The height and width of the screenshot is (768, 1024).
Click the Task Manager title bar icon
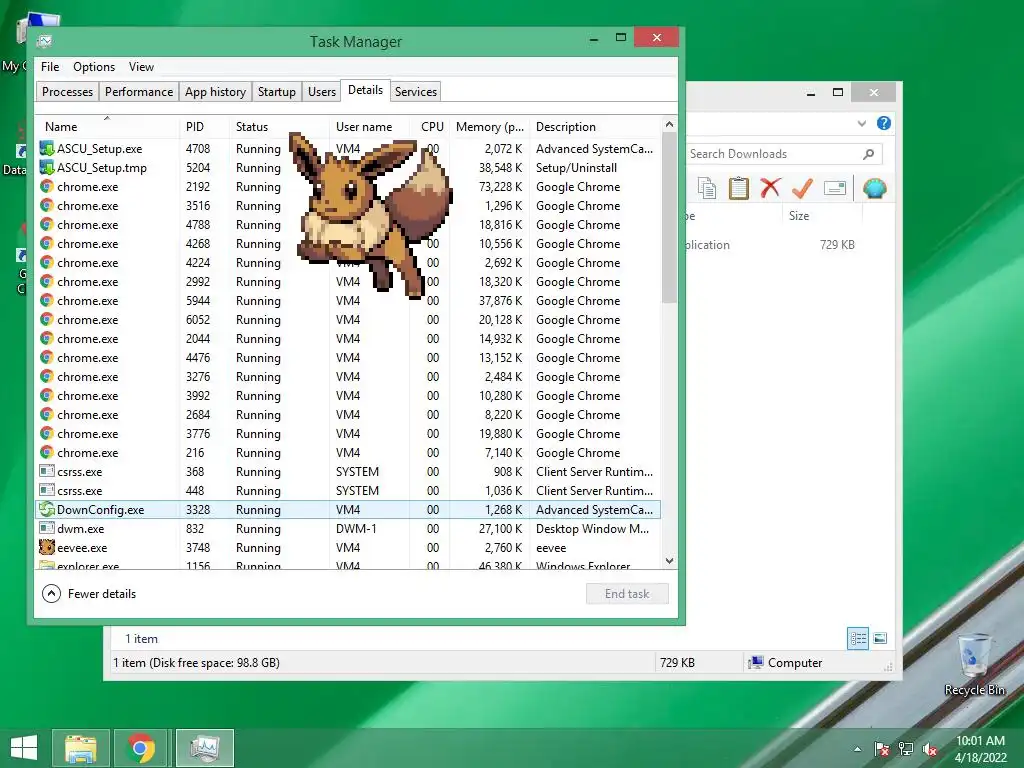[44, 41]
